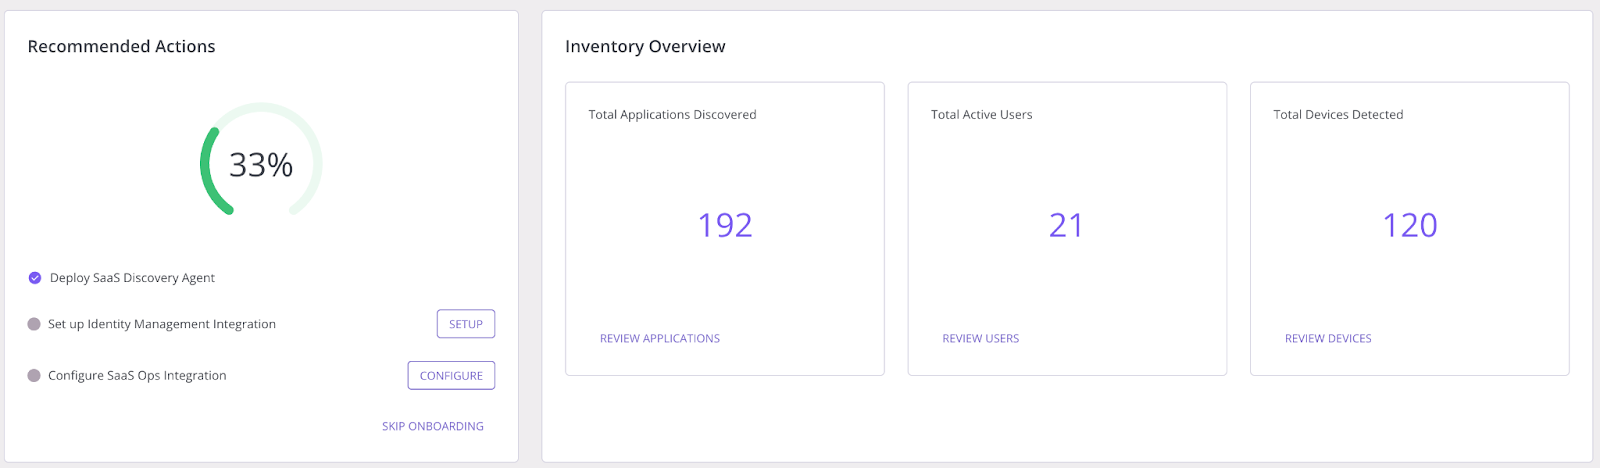The width and height of the screenshot is (1600, 468).
Task: Click the Total Devices Detected label
Action: tap(1337, 115)
